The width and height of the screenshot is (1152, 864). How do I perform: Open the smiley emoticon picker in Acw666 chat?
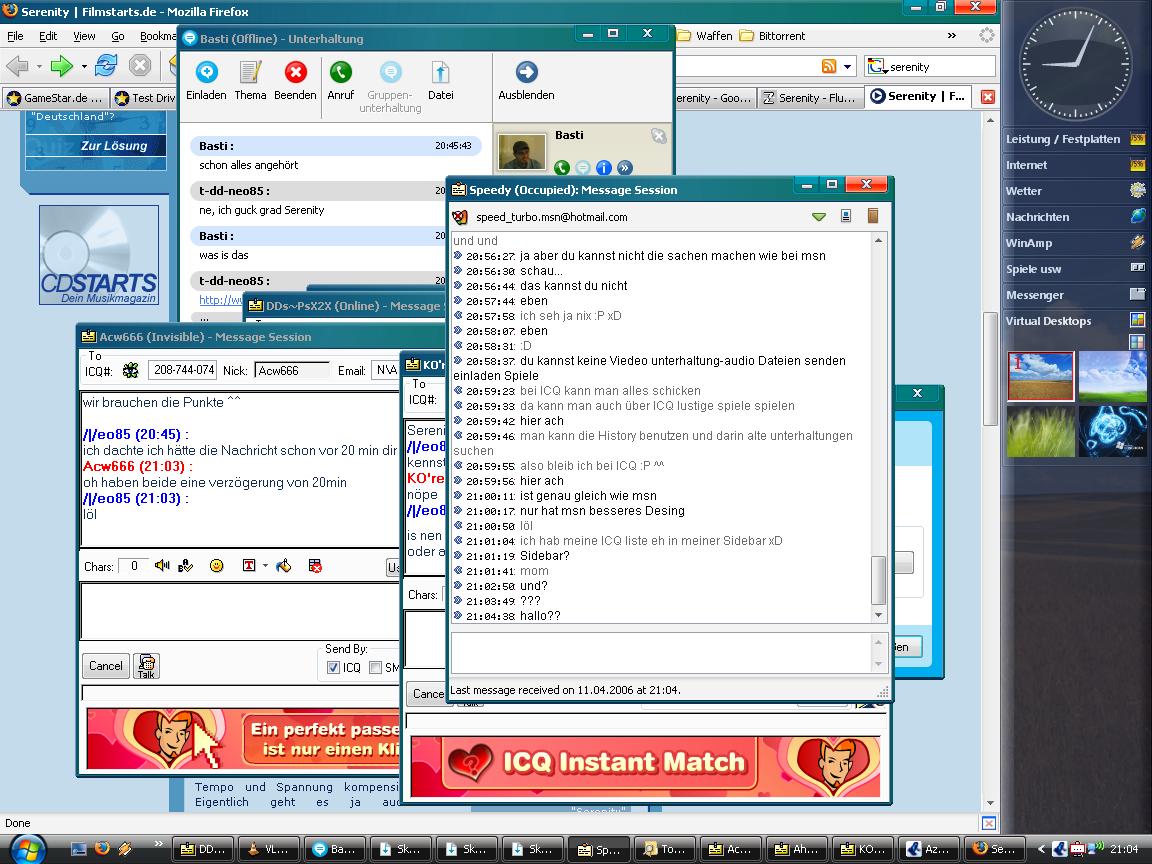coord(216,566)
